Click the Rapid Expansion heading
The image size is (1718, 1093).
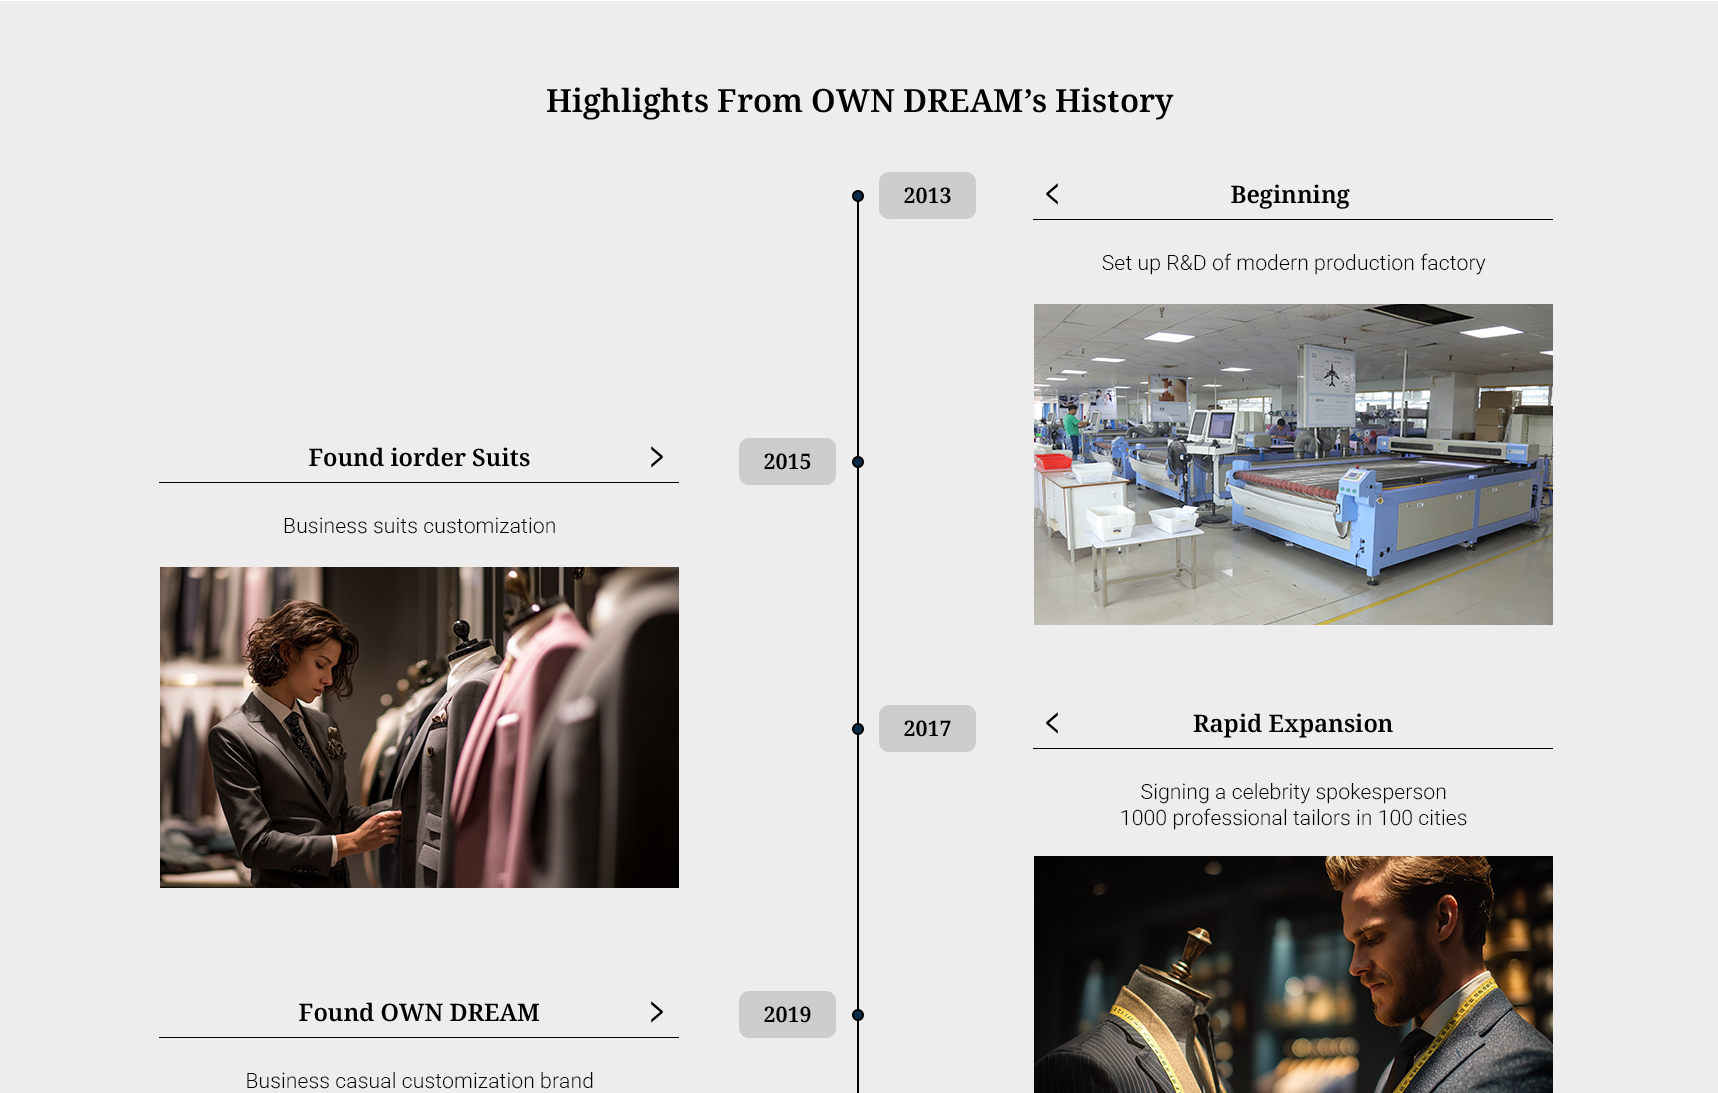tap(1292, 723)
